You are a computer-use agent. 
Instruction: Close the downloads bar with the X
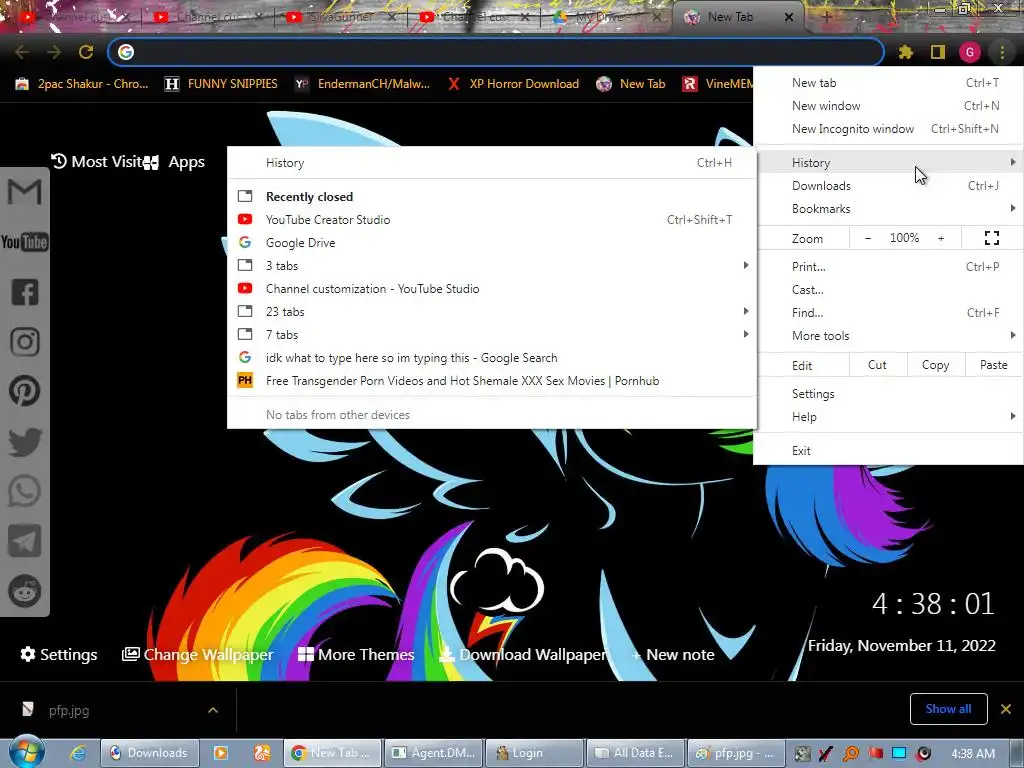[x=1006, y=709]
